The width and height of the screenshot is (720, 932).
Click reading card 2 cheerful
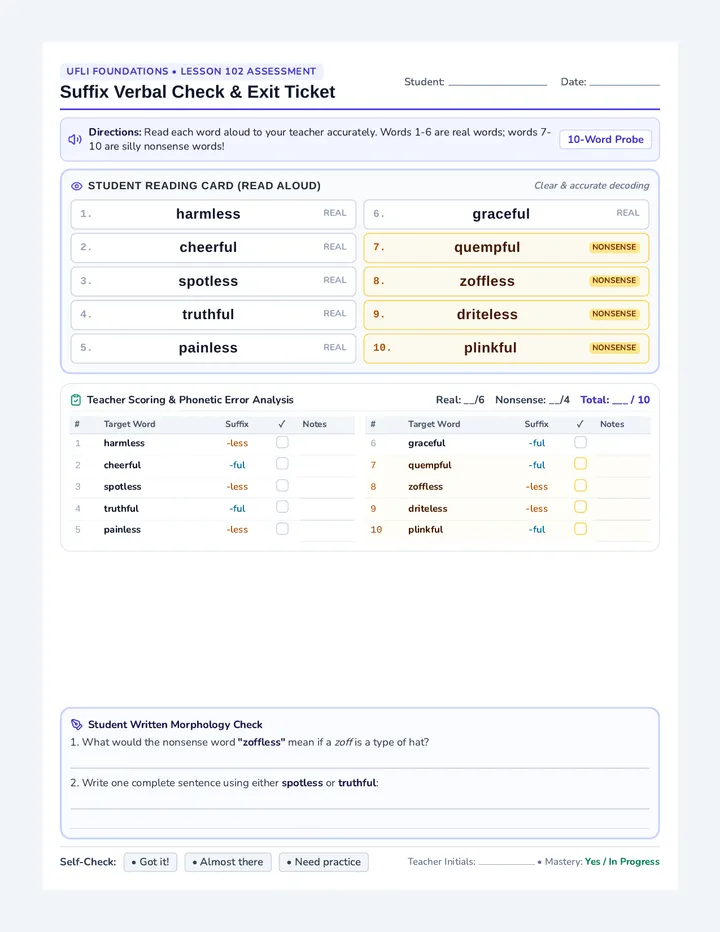213,247
